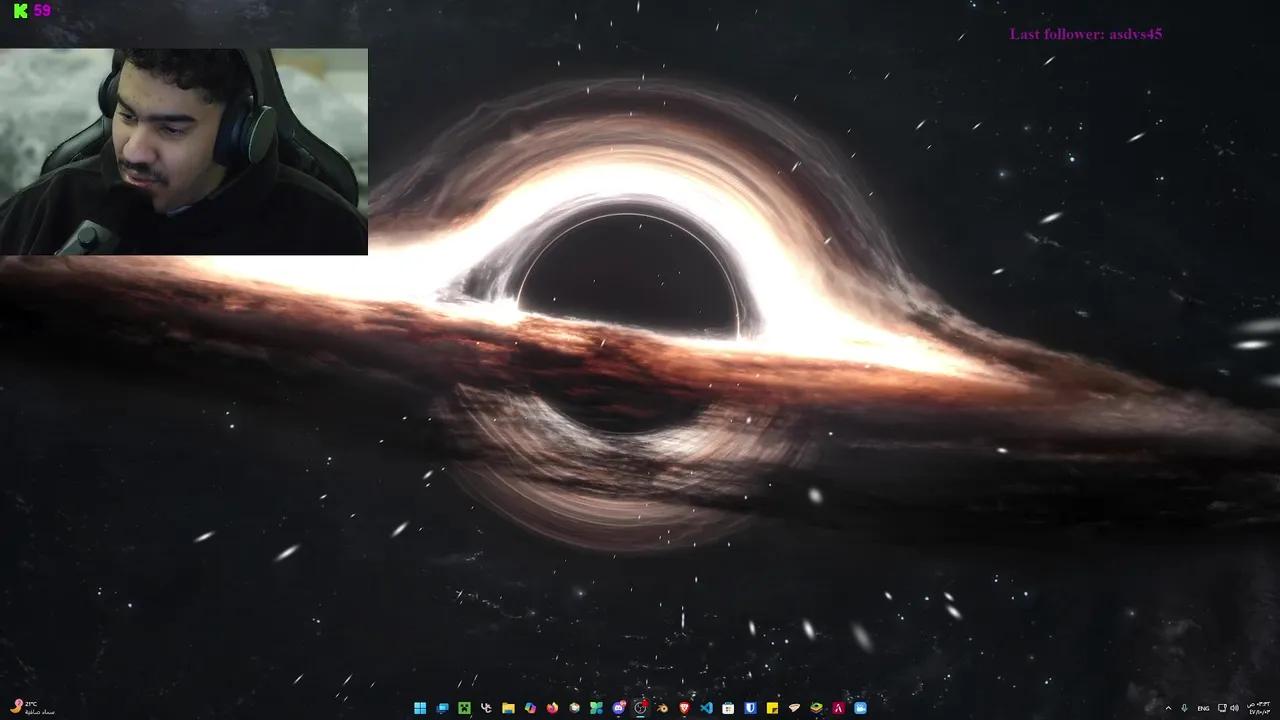Show hidden system tray icons
Viewport: 1280px width, 720px height.
pyautogui.click(x=1168, y=708)
